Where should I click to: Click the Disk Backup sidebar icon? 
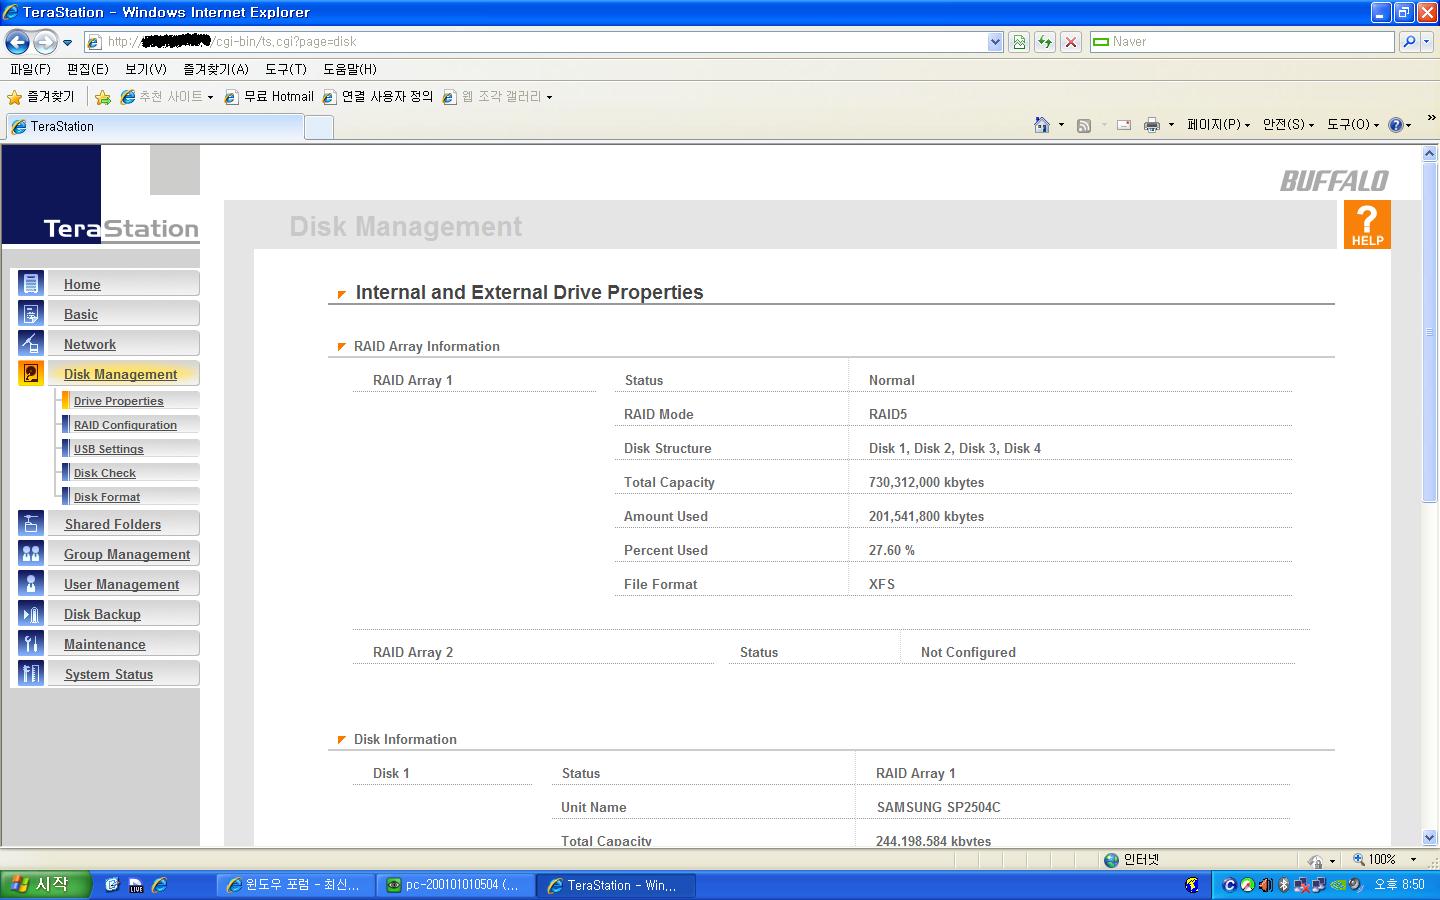point(31,613)
